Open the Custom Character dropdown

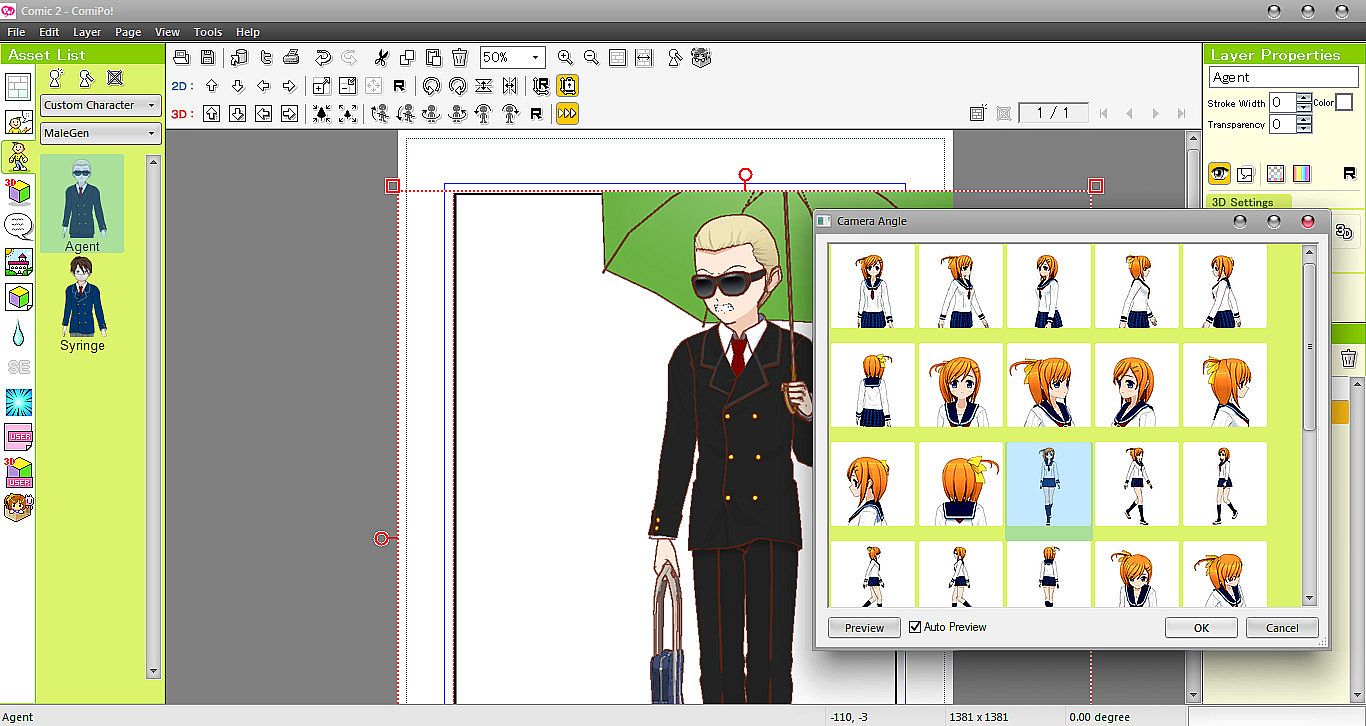[x=100, y=105]
